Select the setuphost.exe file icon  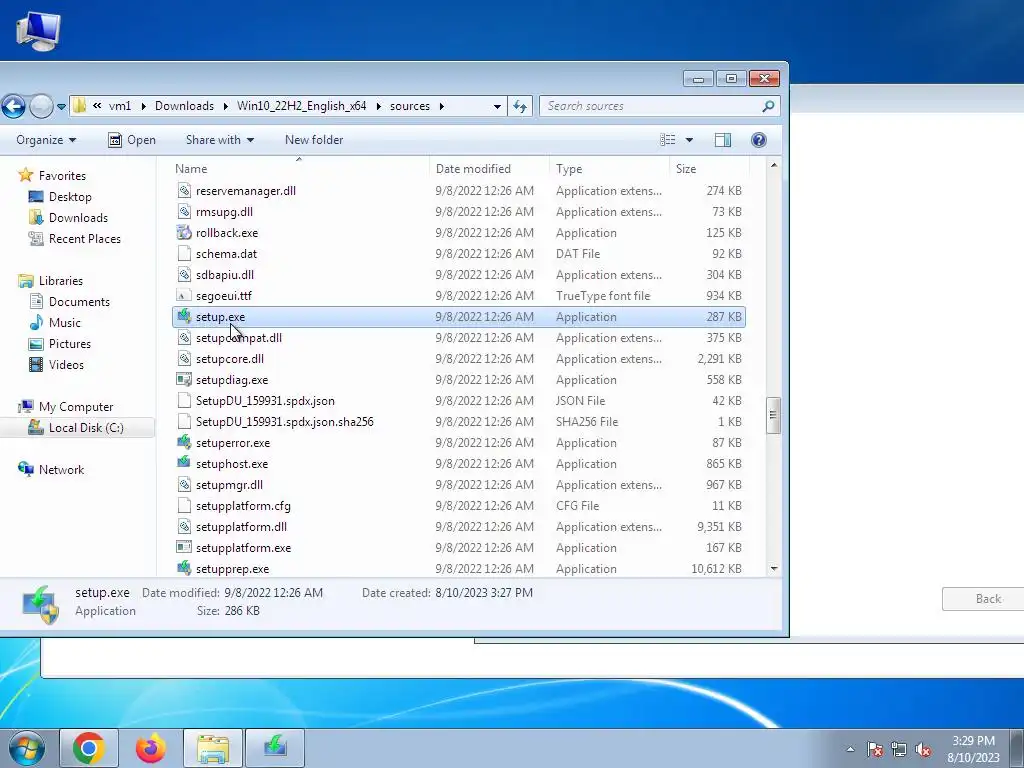[x=184, y=464]
